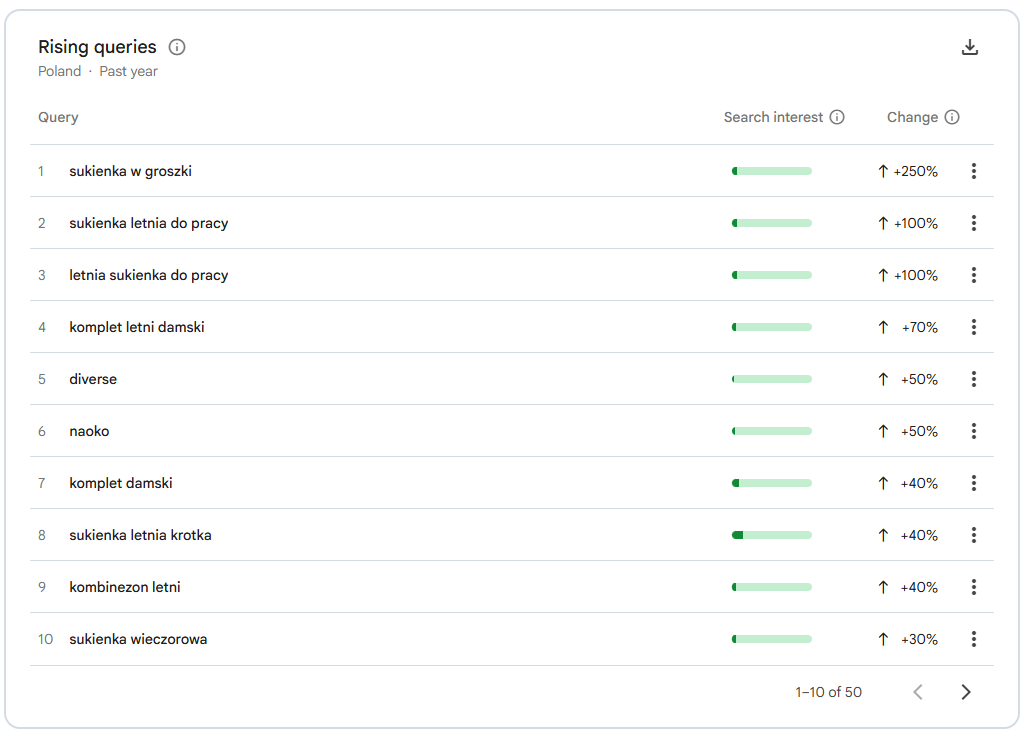Click the Rising queries title
Screen dimensions: 1023x735
click(x=97, y=47)
